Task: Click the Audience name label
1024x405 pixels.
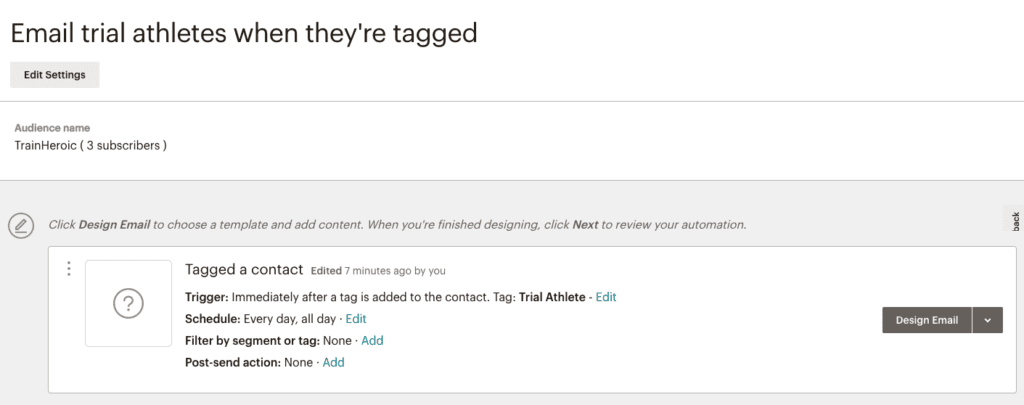Action: (x=52, y=128)
